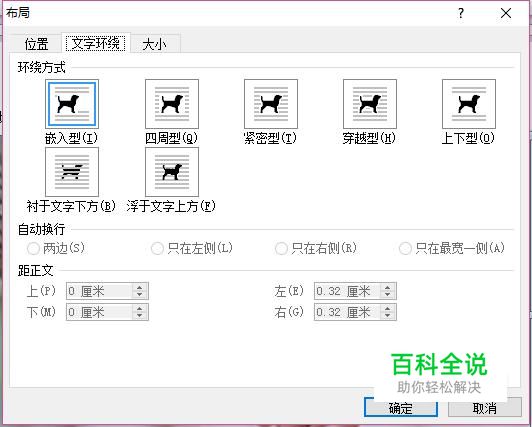532x427 pixels.
Task: Click the 确定 button
Action: [x=401, y=408]
